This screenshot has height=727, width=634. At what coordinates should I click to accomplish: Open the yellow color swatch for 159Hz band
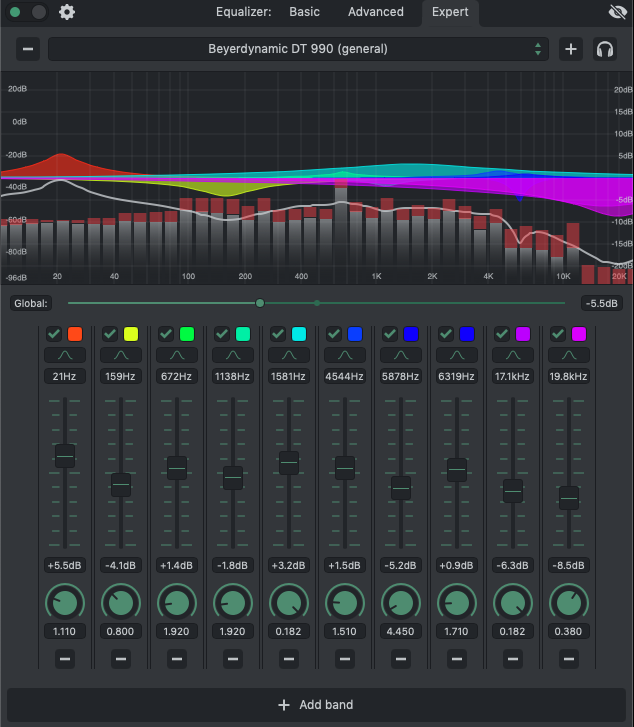tap(131, 334)
